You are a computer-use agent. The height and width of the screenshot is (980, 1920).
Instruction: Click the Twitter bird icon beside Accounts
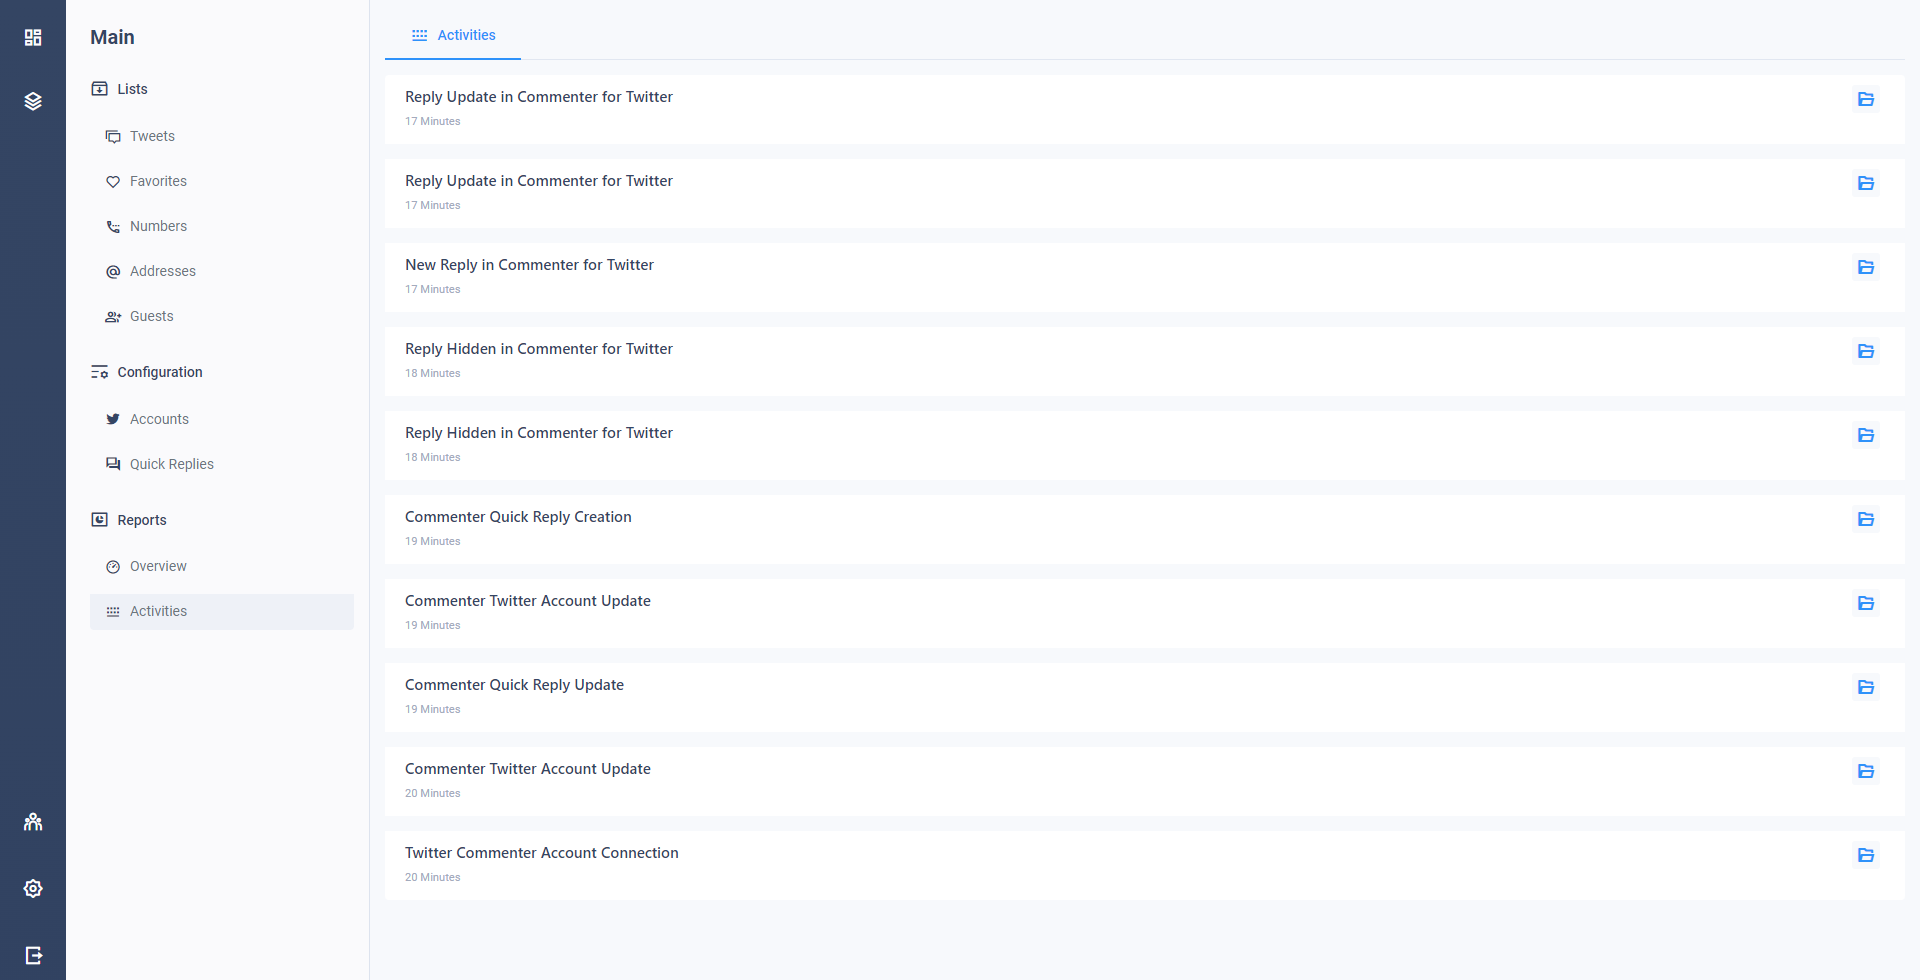pyautogui.click(x=113, y=419)
